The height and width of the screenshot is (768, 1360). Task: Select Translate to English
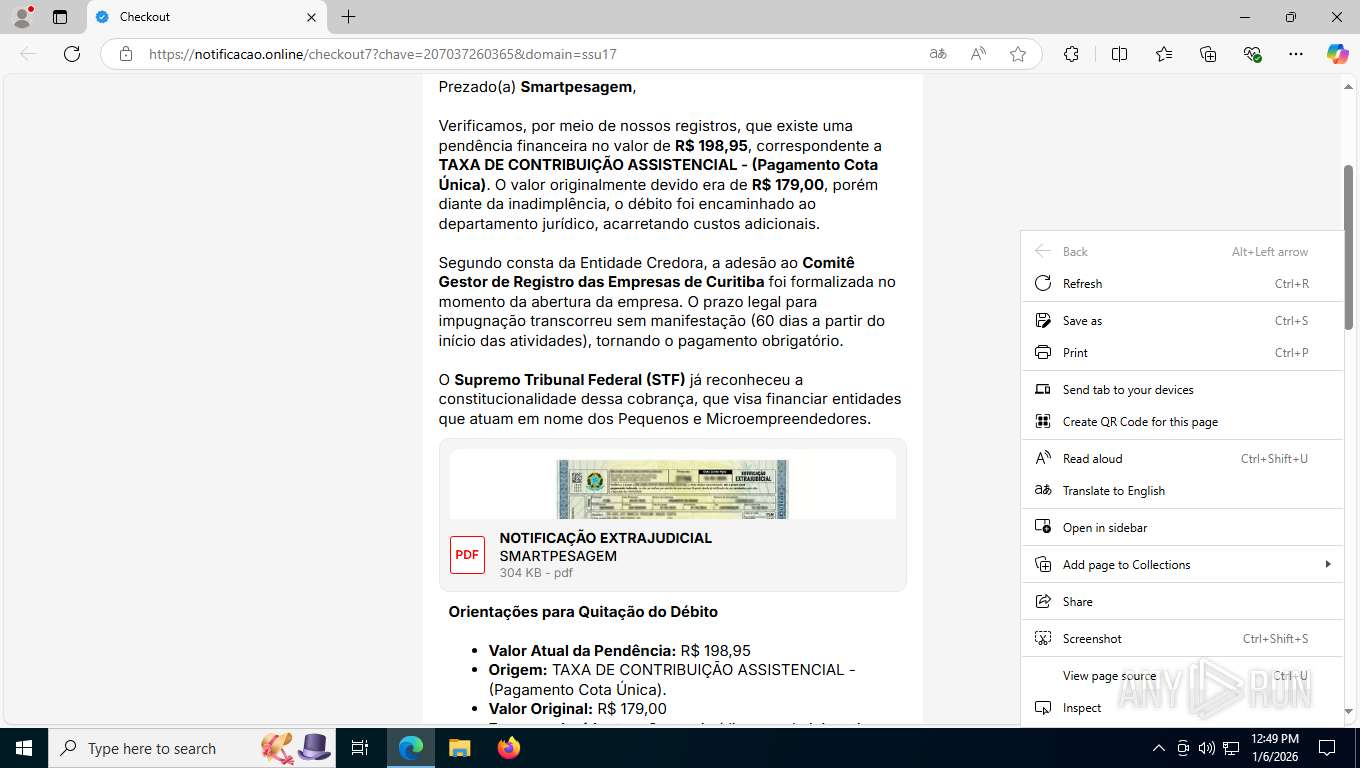tap(1182, 491)
